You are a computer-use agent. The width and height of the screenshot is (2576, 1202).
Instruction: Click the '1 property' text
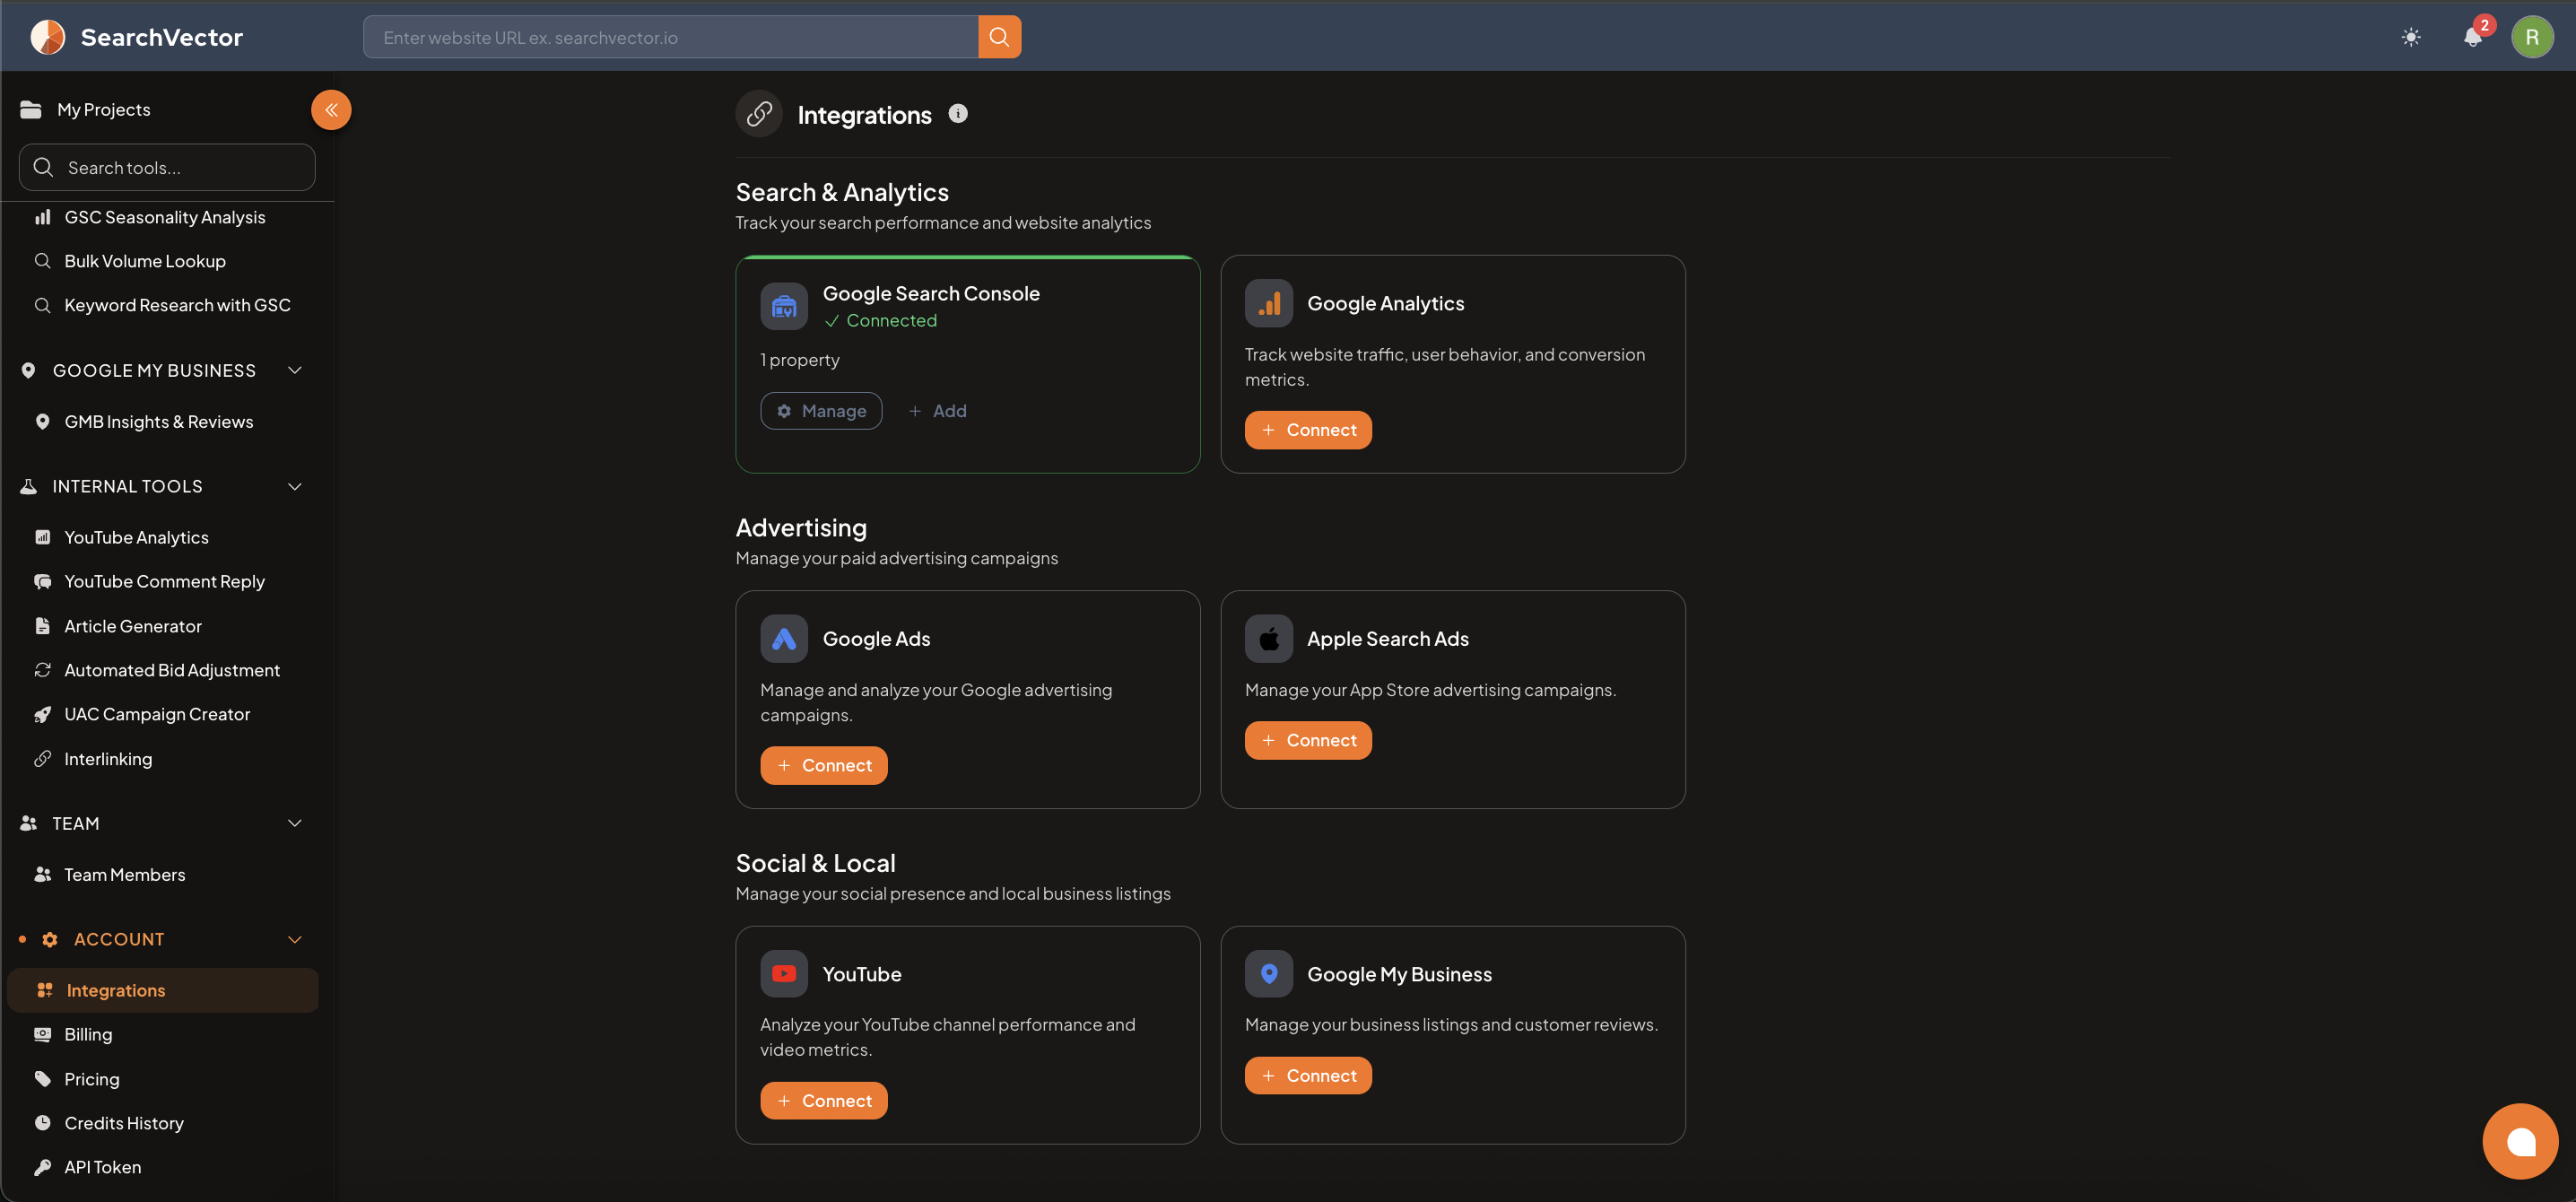pos(800,360)
